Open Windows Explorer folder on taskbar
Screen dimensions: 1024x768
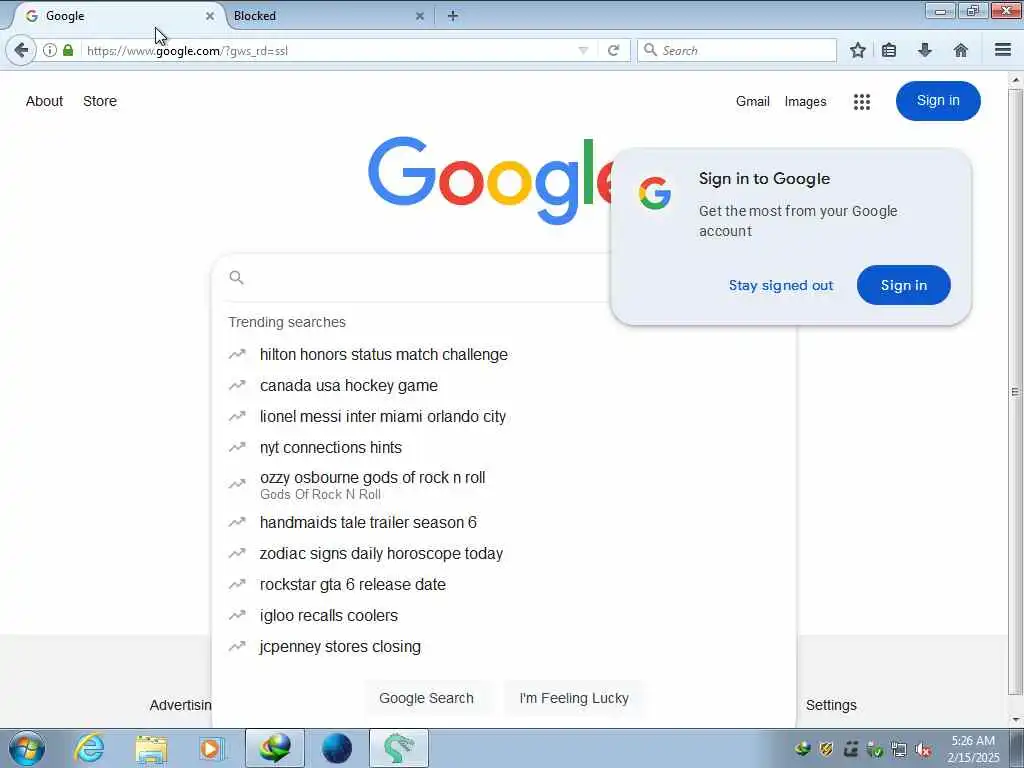click(152, 748)
